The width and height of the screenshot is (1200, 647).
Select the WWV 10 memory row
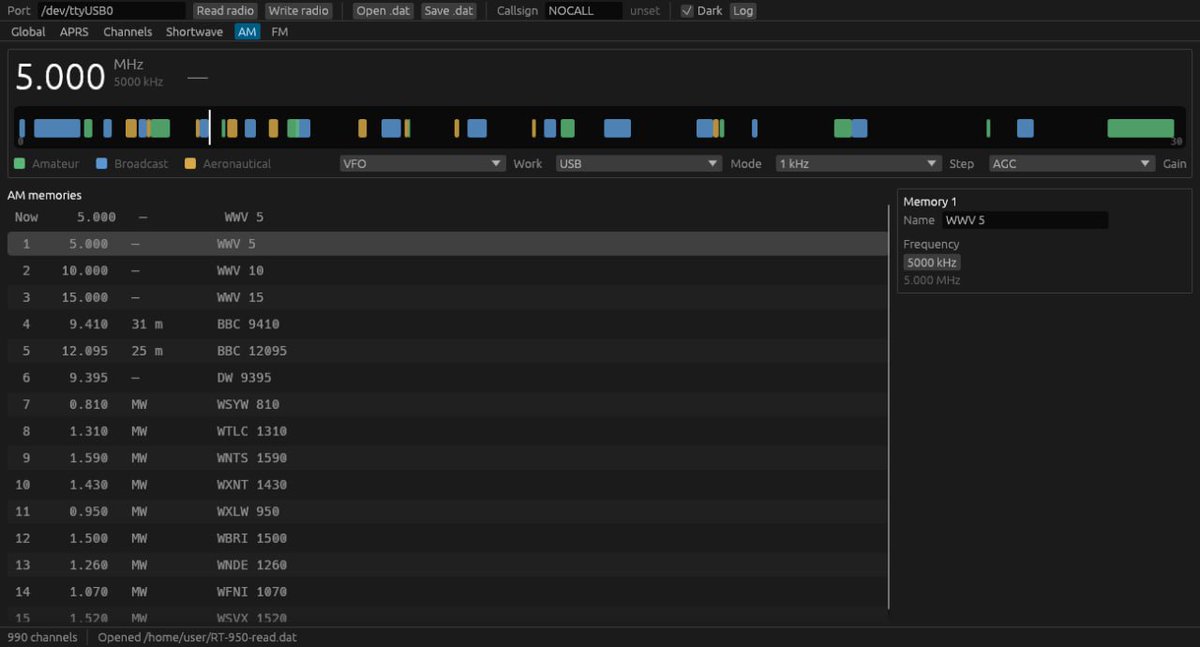[447, 271]
